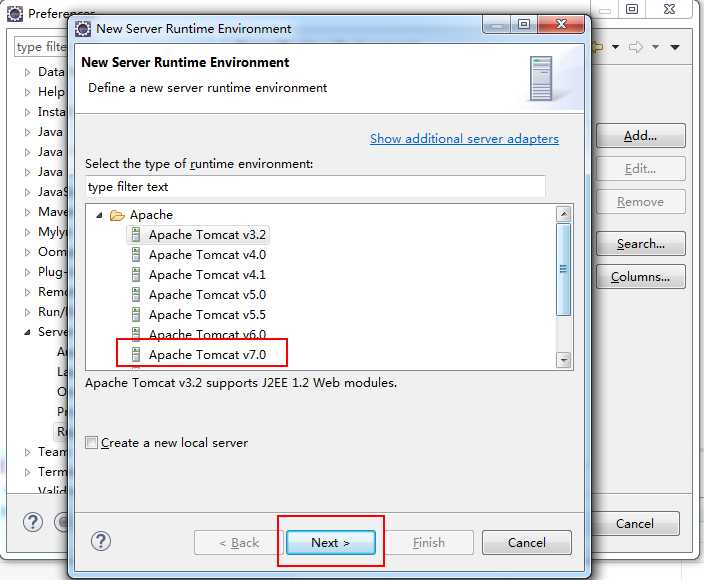Select Apache Tomcat v6.0
The height and width of the screenshot is (580, 704).
207,334
